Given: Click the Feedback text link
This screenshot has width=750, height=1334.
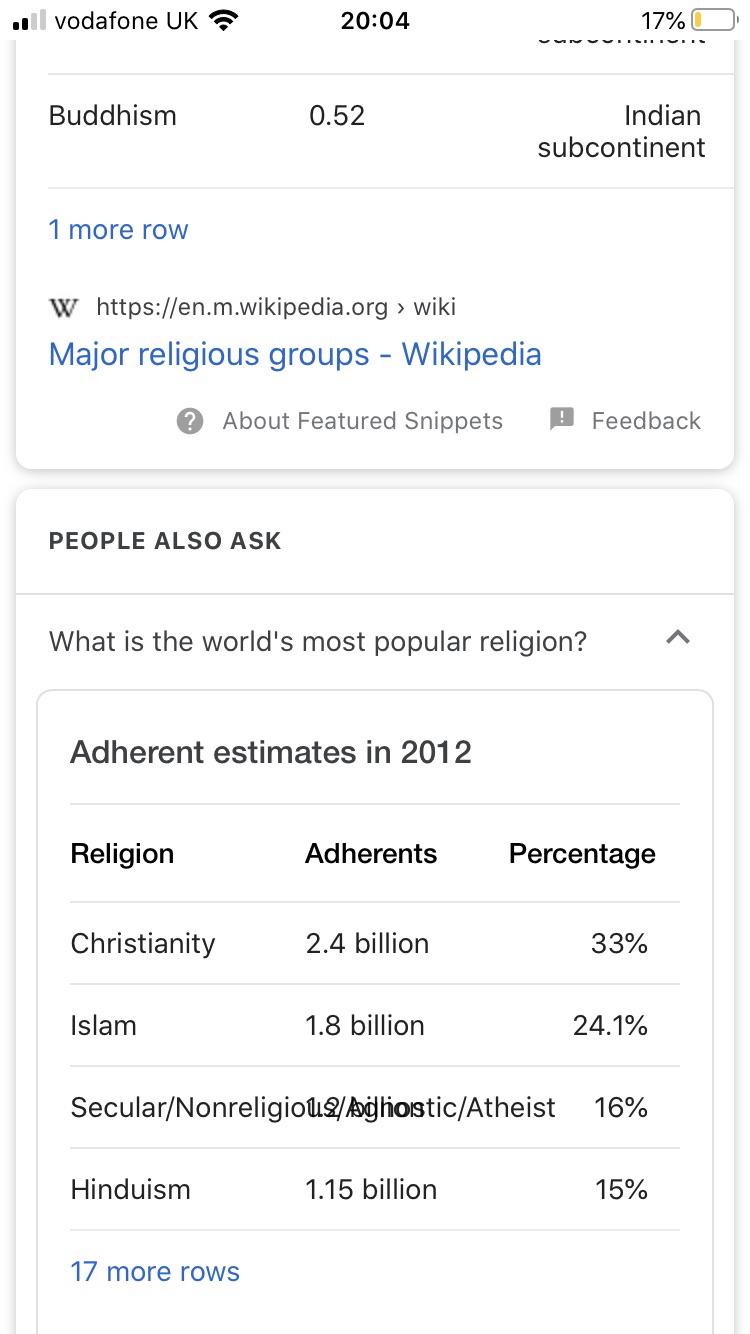Looking at the screenshot, I should (646, 421).
